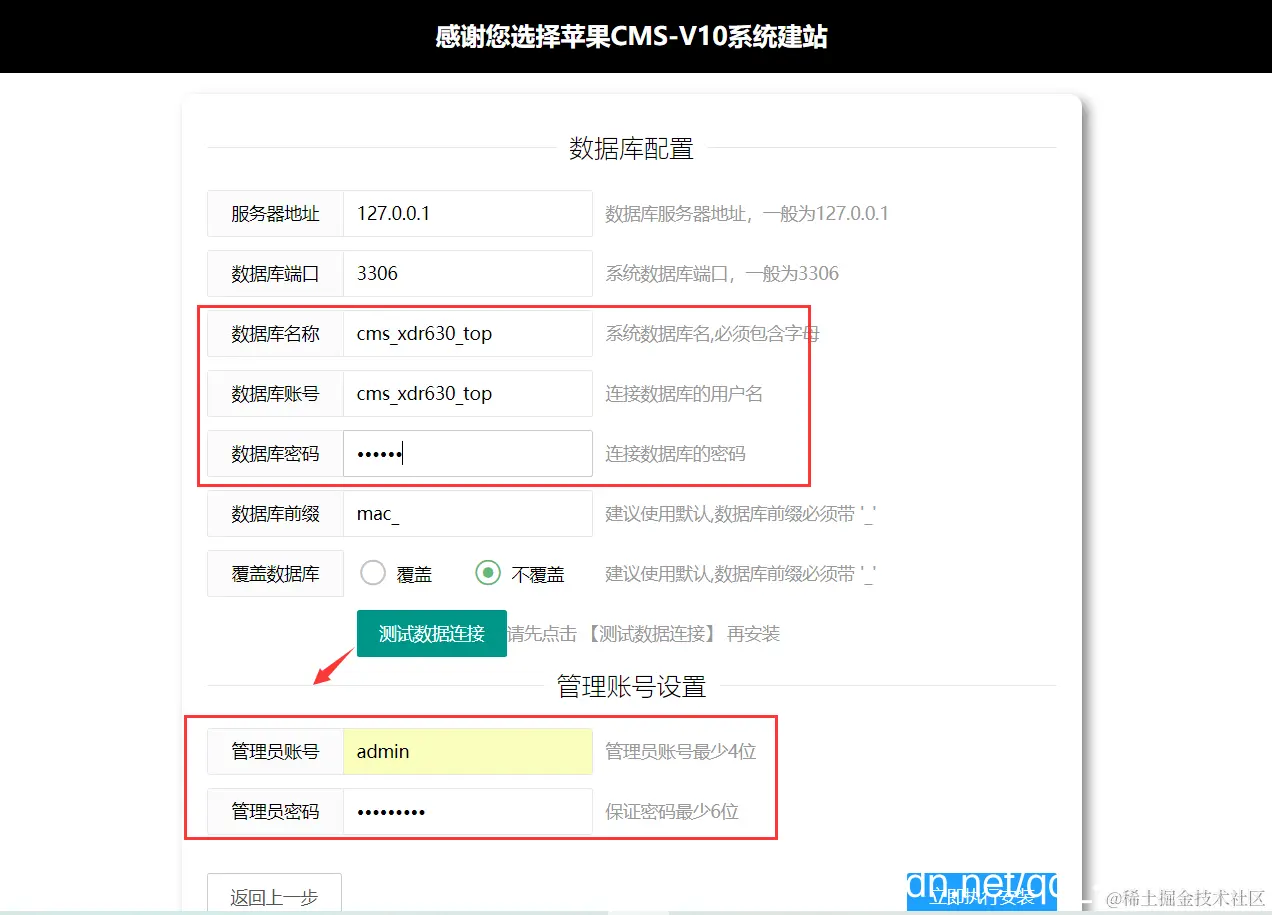Click the 数据库前缀 label
Screen dimensions: 1272x915
coord(275,514)
